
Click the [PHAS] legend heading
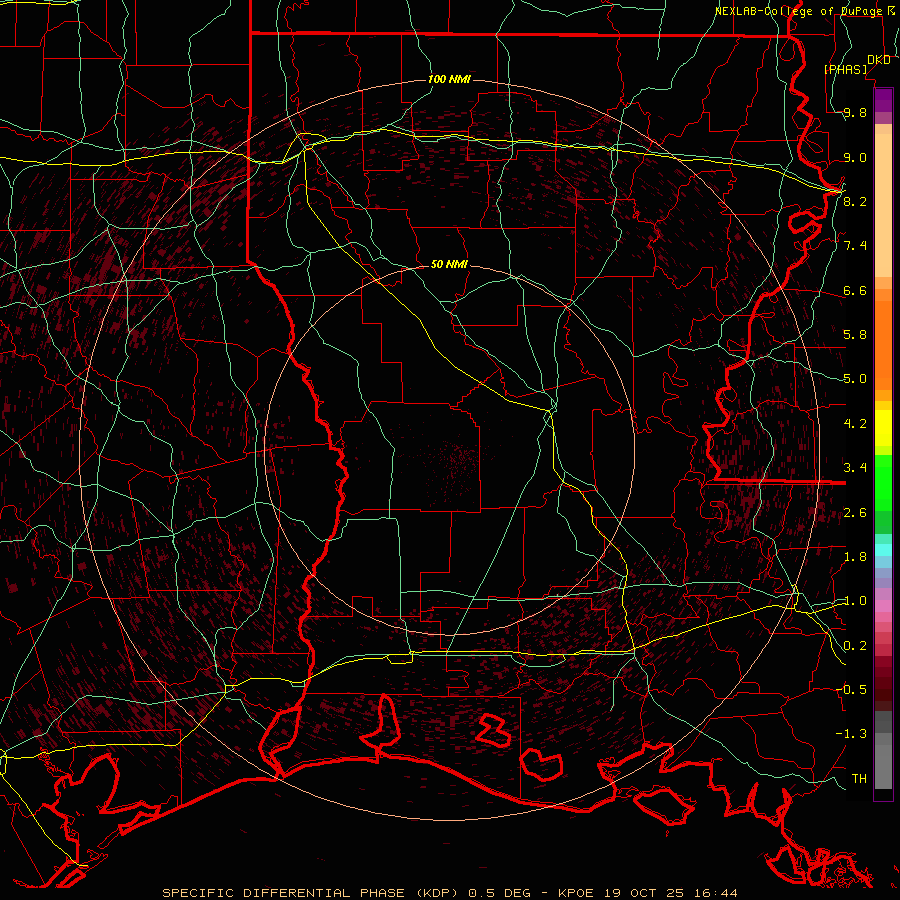845,69
